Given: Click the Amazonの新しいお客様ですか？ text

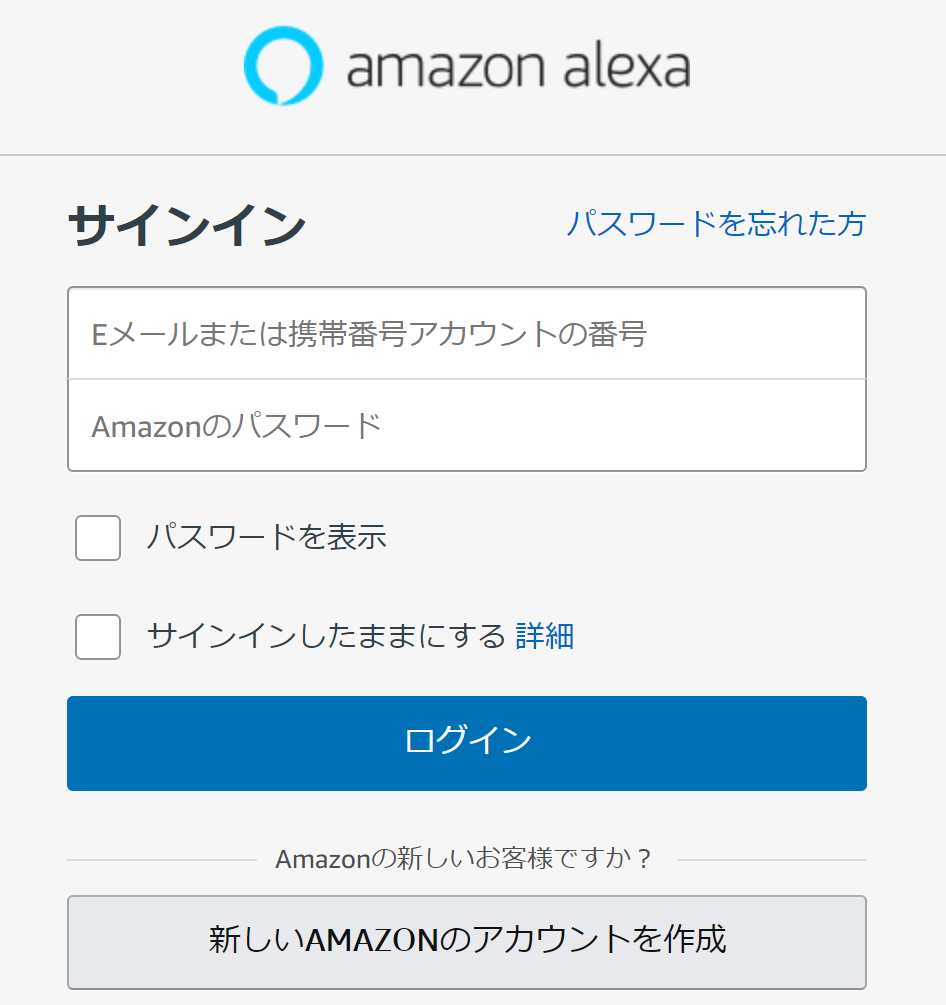Looking at the screenshot, I should click(x=463, y=859).
